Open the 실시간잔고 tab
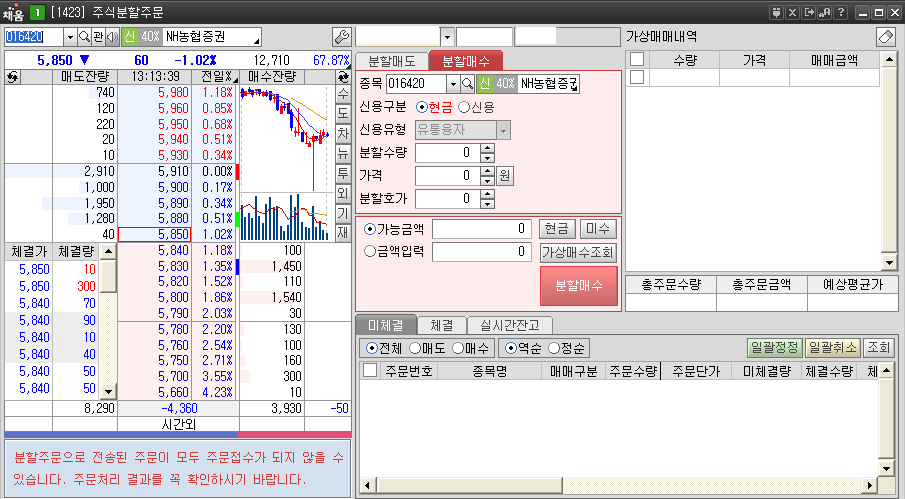The height and width of the screenshot is (499, 905). point(509,325)
